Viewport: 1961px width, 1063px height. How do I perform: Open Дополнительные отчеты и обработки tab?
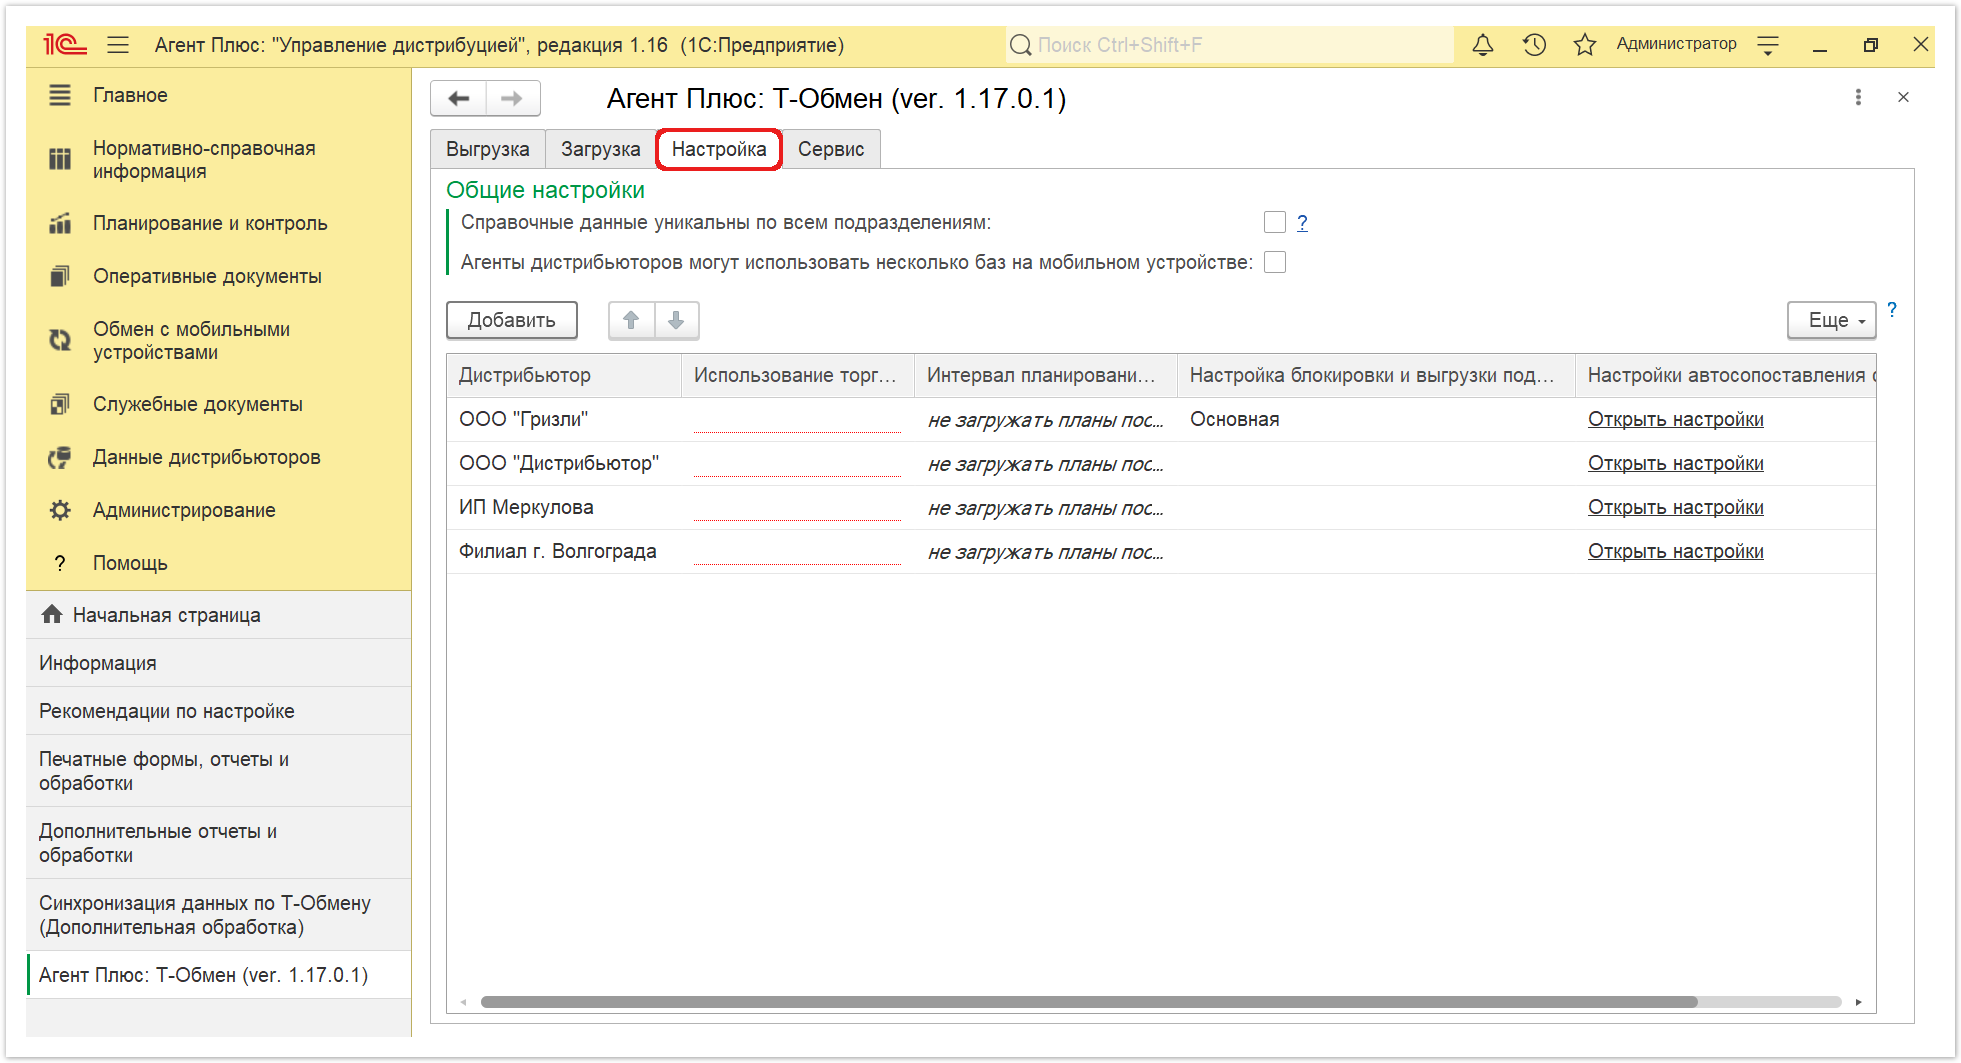219,843
